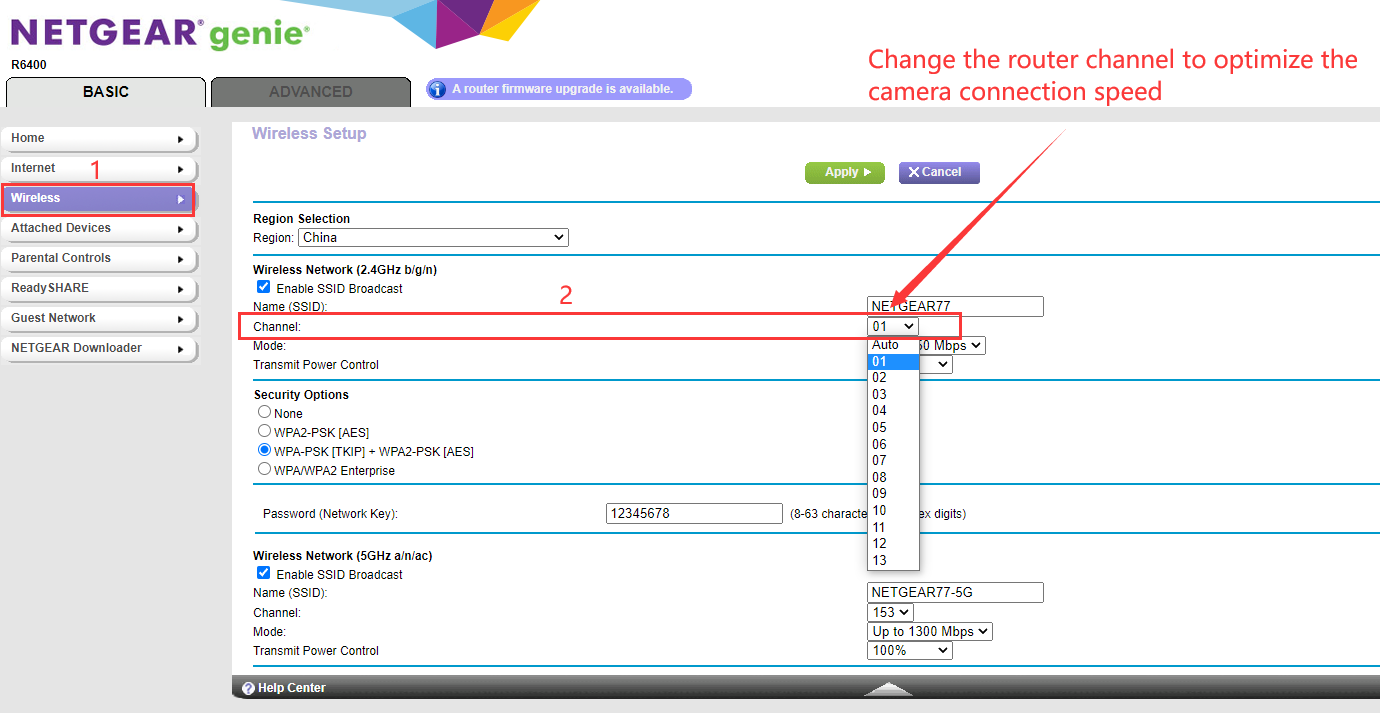
Task: Select the WPA/WPA2 Enterprise security option
Action: click(x=264, y=469)
